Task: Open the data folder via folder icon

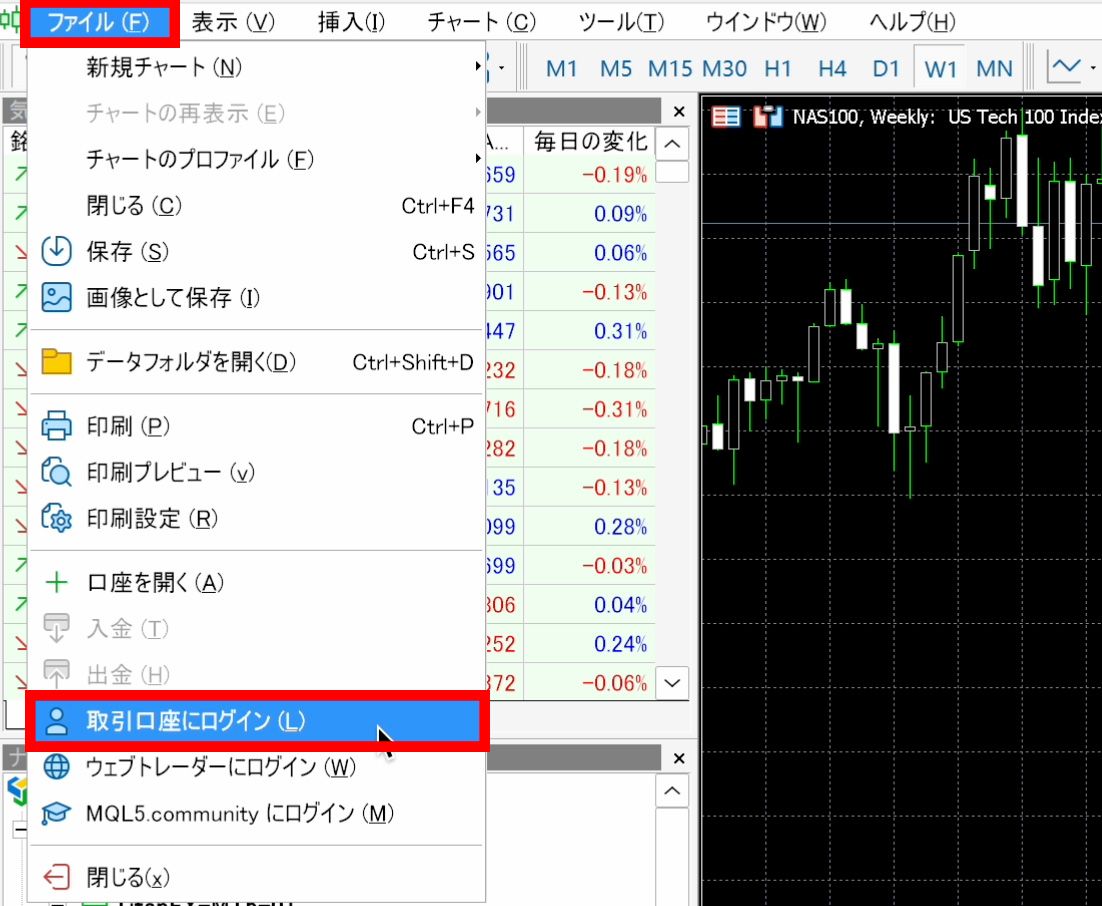Action: coord(56,361)
